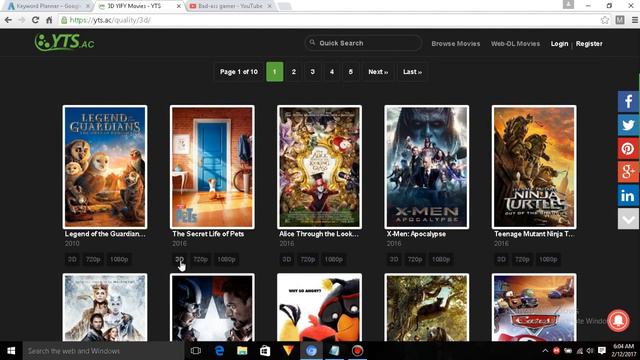Click the Next » pagination button
This screenshot has height=360, width=640.
click(378, 72)
